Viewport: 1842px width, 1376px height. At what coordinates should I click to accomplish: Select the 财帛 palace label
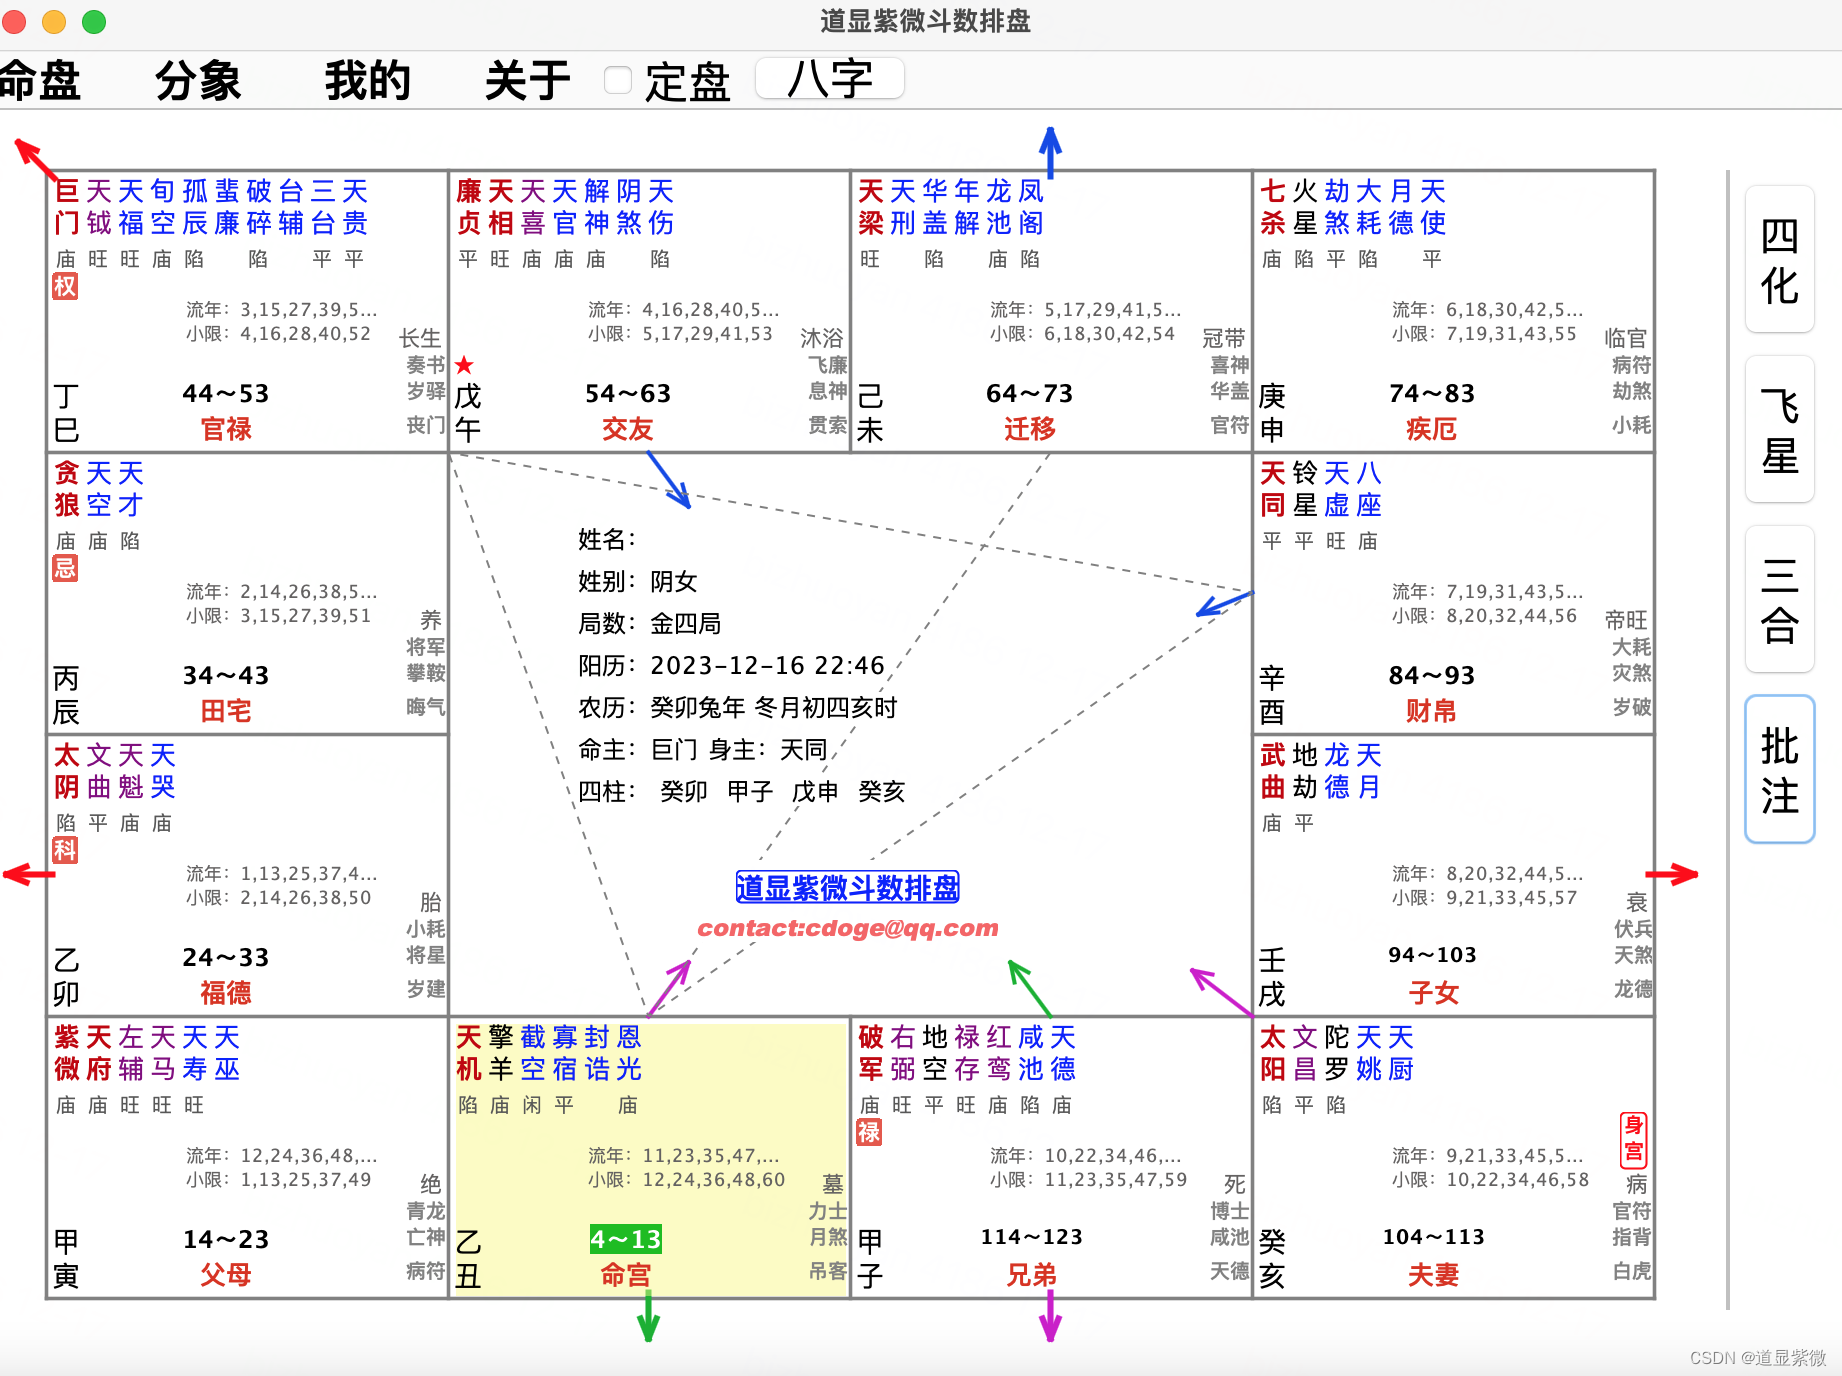click(1431, 711)
